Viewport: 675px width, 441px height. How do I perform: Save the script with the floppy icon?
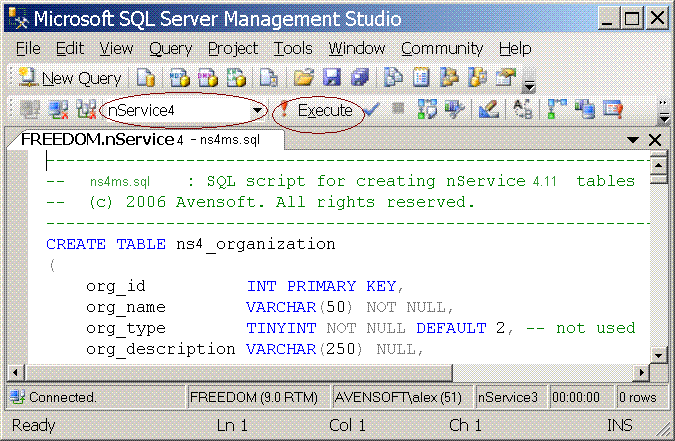[x=331, y=78]
